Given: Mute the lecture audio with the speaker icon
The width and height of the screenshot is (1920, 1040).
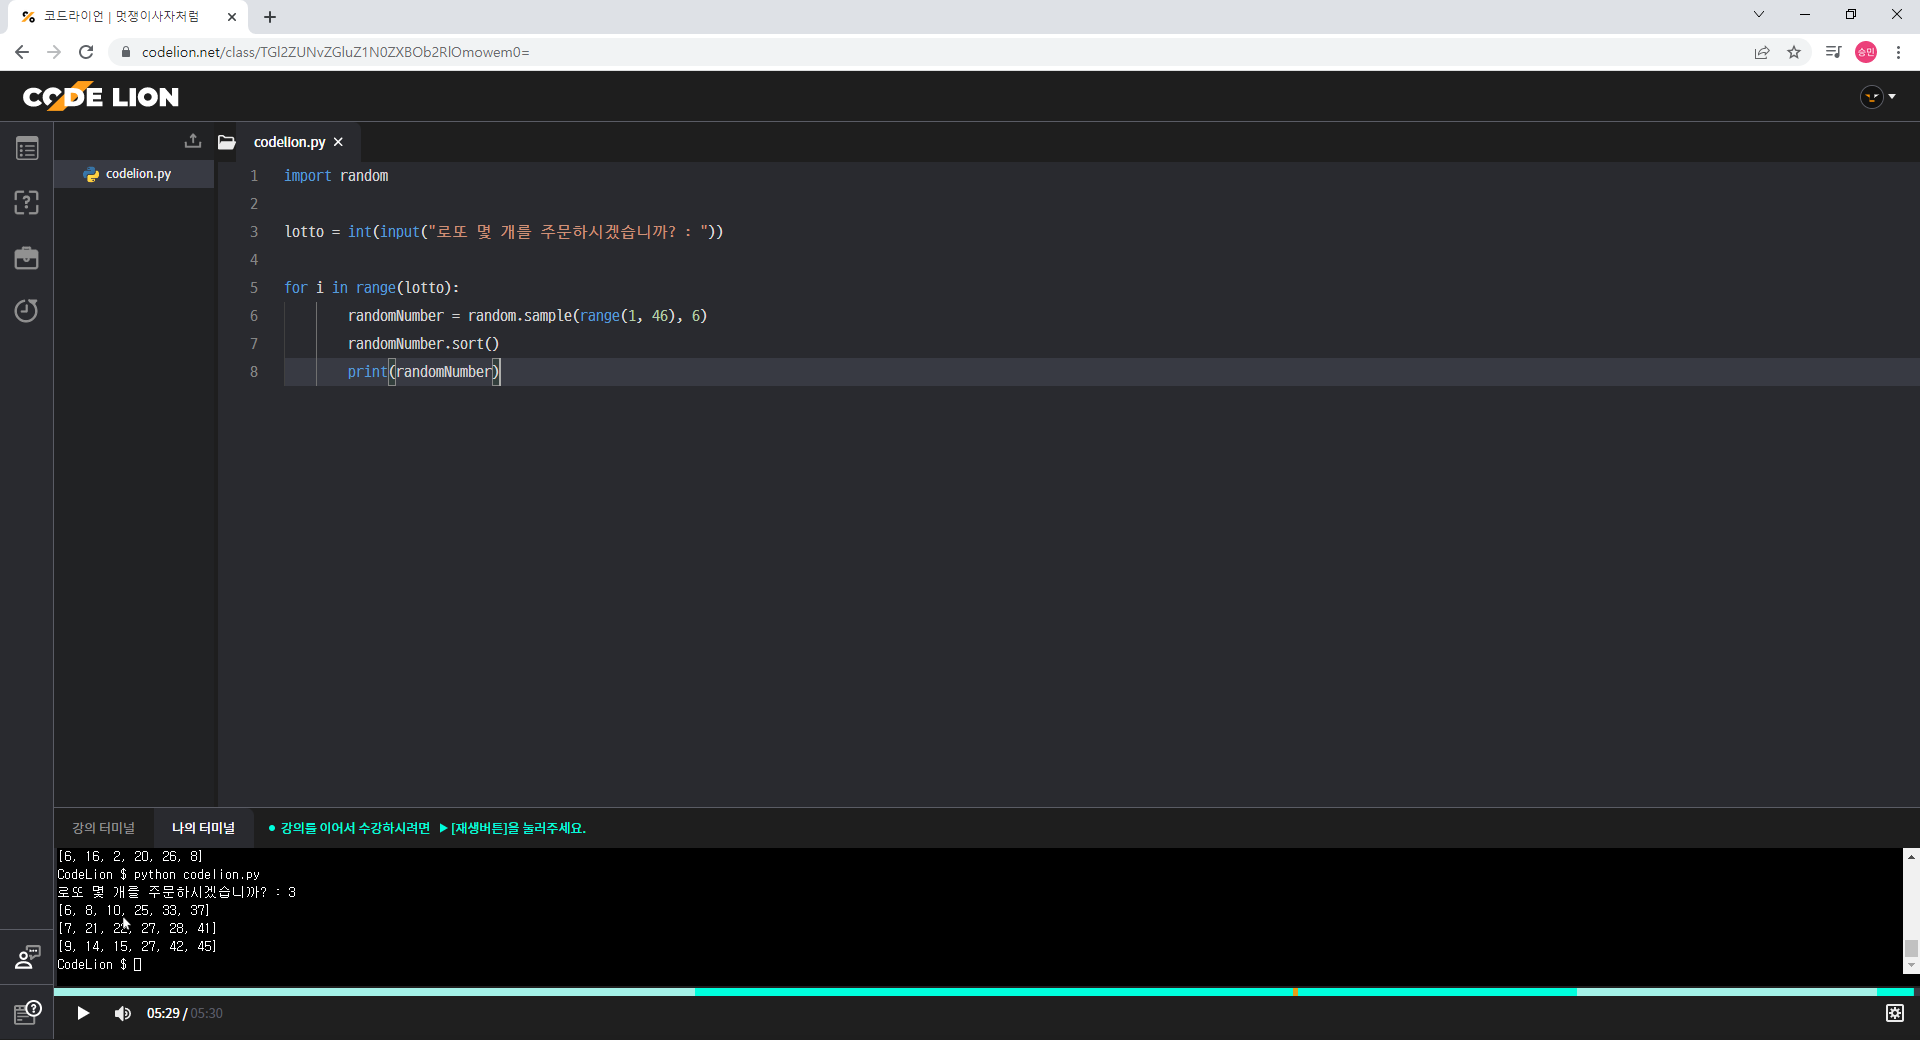Looking at the screenshot, I should tap(123, 1013).
